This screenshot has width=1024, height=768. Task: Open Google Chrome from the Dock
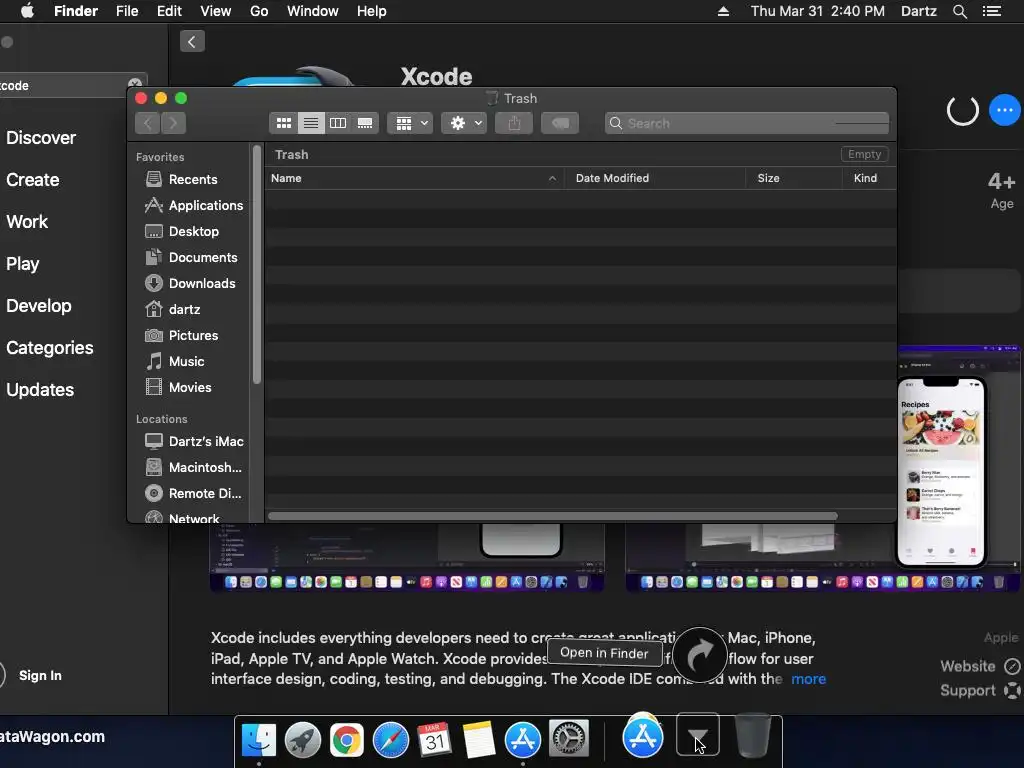347,740
